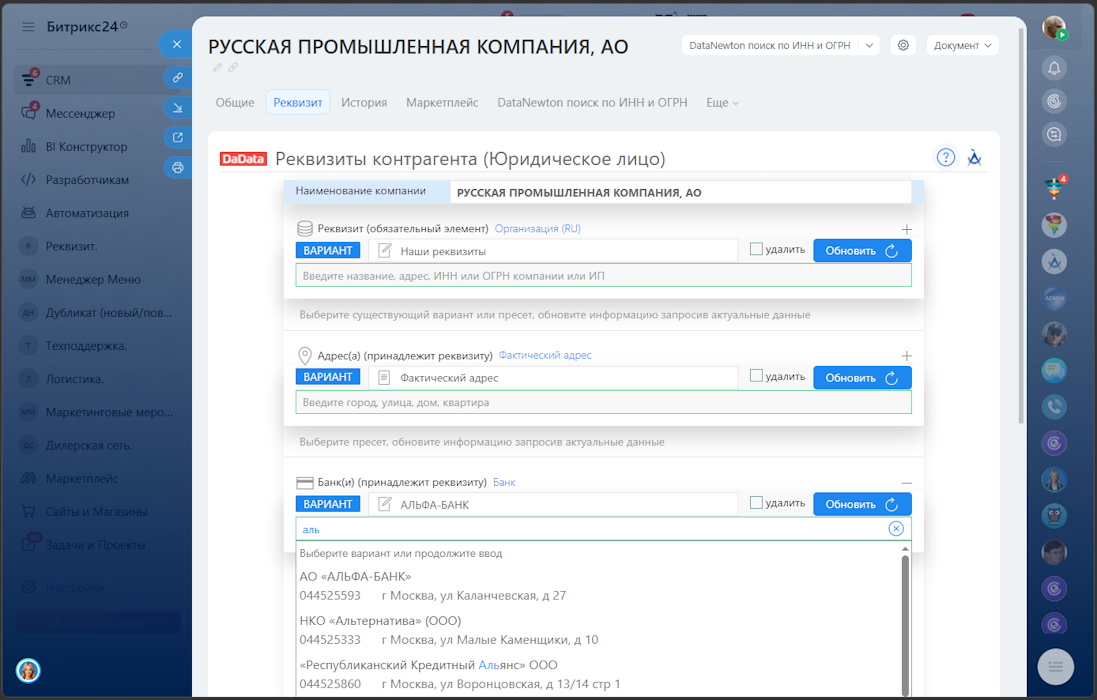
Task: Open ВАРИАНТ selector for АЛЬФА-БАНК
Action: tap(327, 504)
